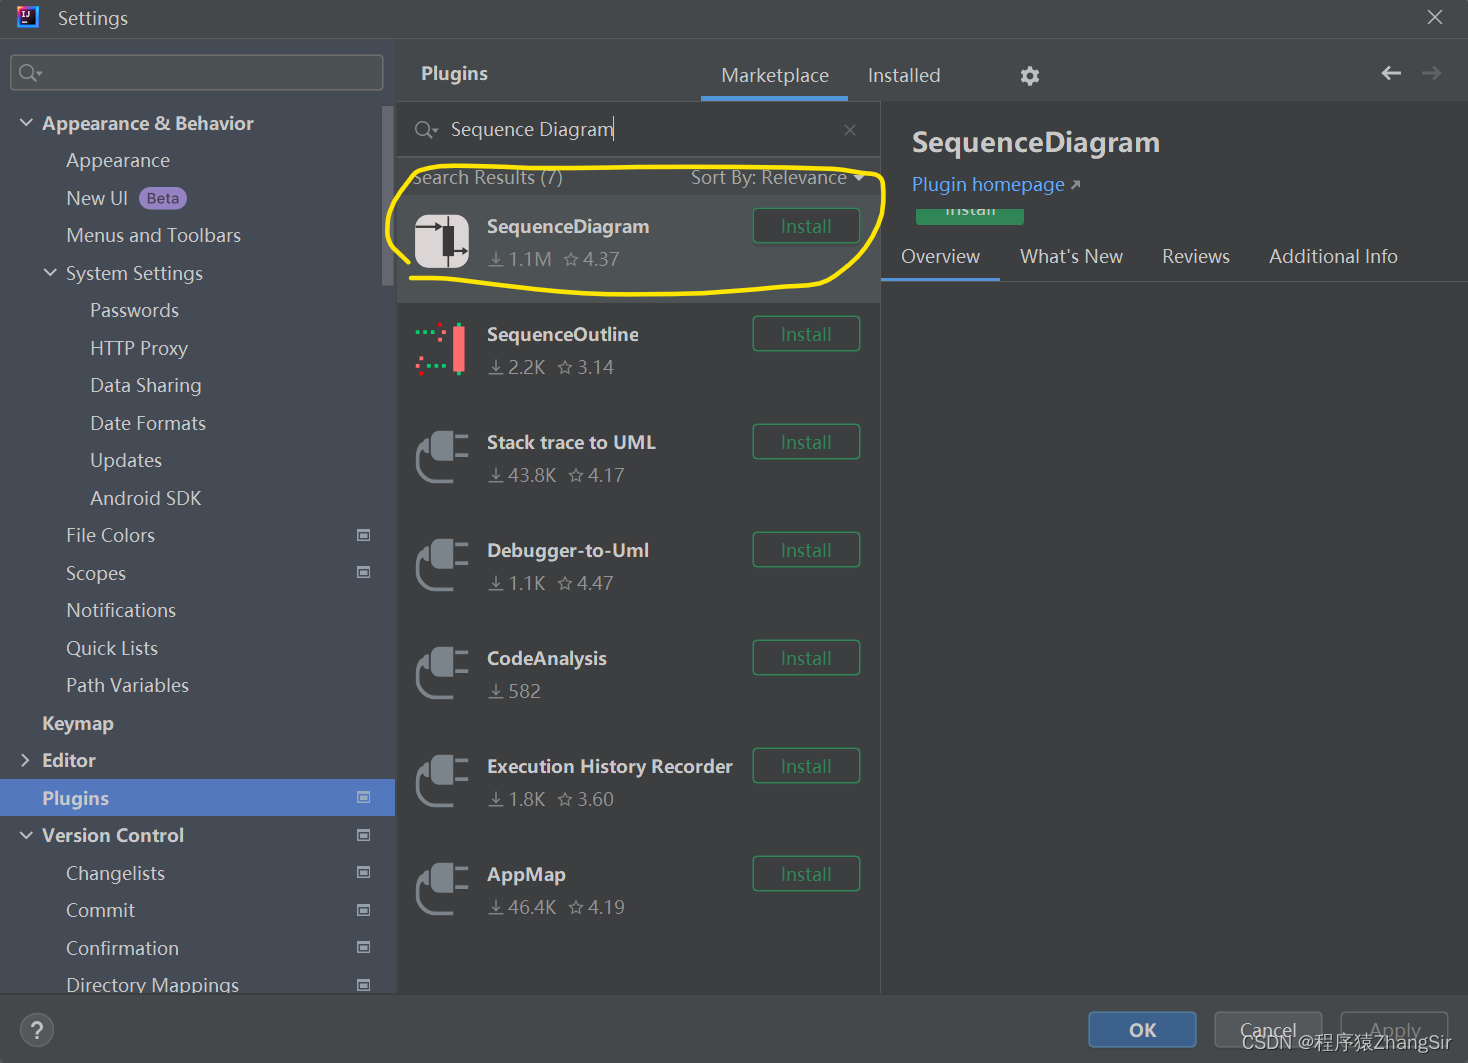1468x1063 pixels.
Task: Install the AppMap plugin
Action: [806, 874]
